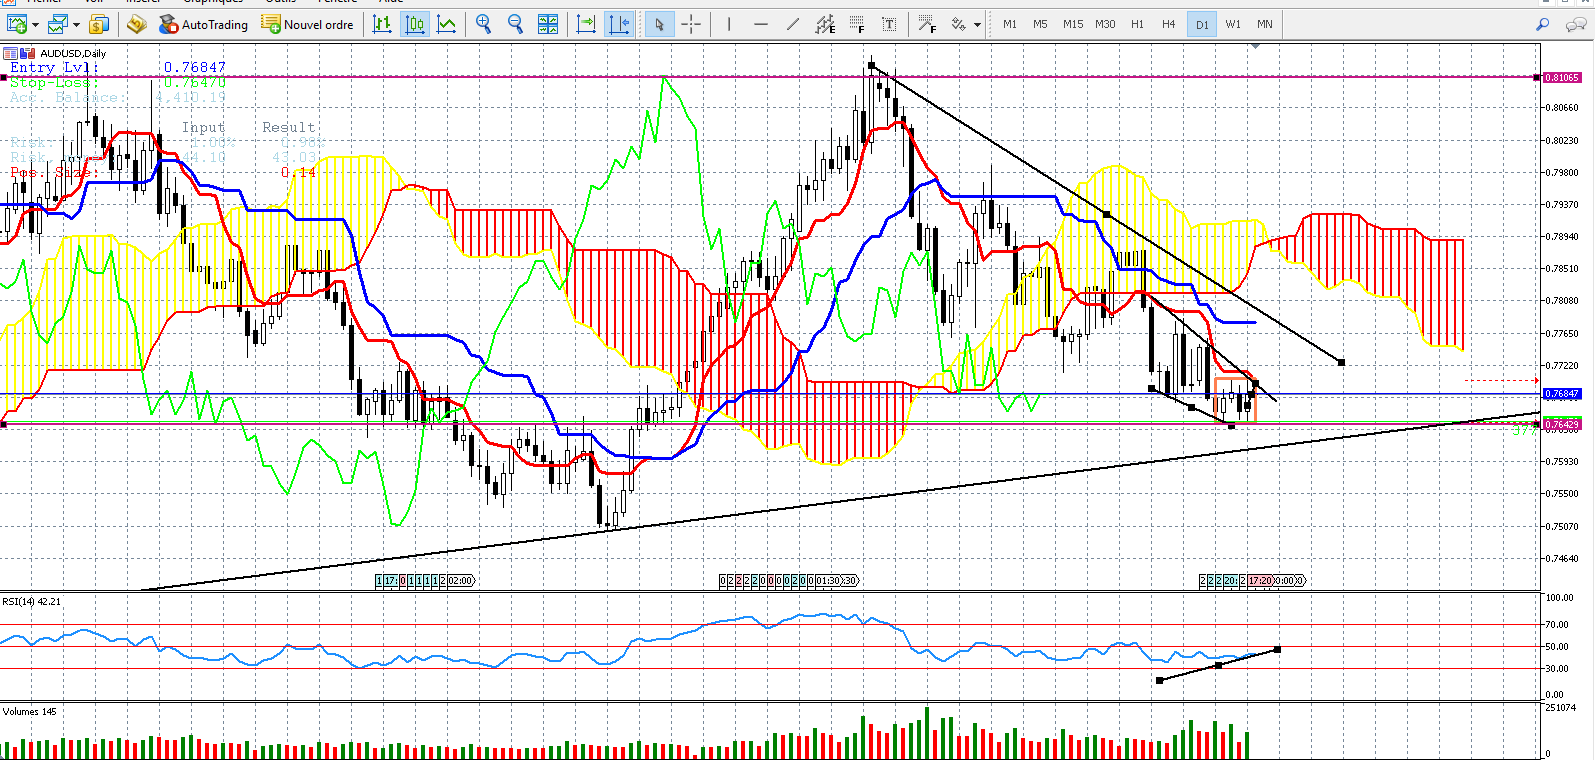Open the Profiles manager icon
This screenshot has width=1595, height=760.
57,24
